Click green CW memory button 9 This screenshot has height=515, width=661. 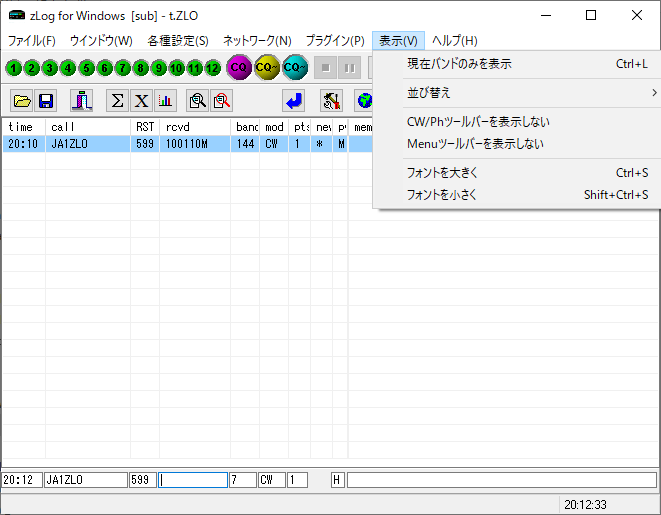pos(159,68)
